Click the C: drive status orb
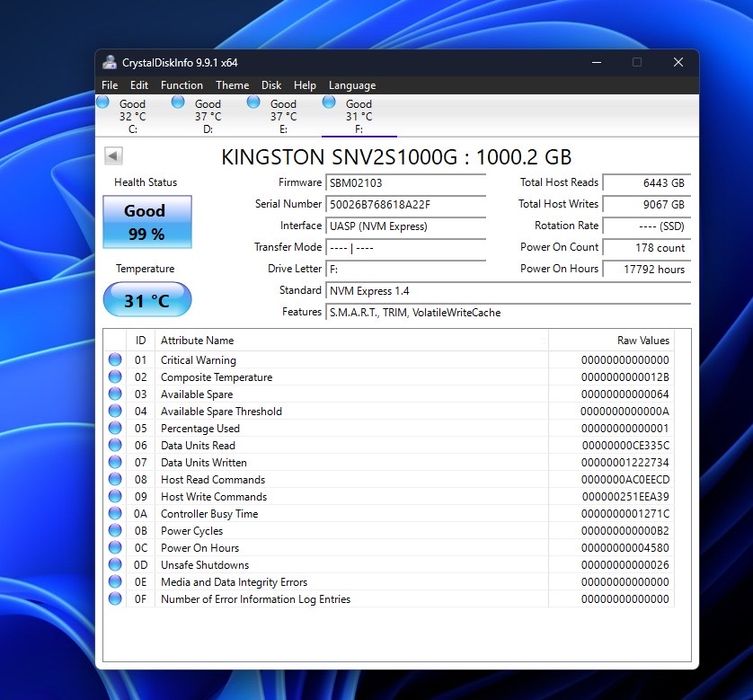 pyautogui.click(x=102, y=102)
